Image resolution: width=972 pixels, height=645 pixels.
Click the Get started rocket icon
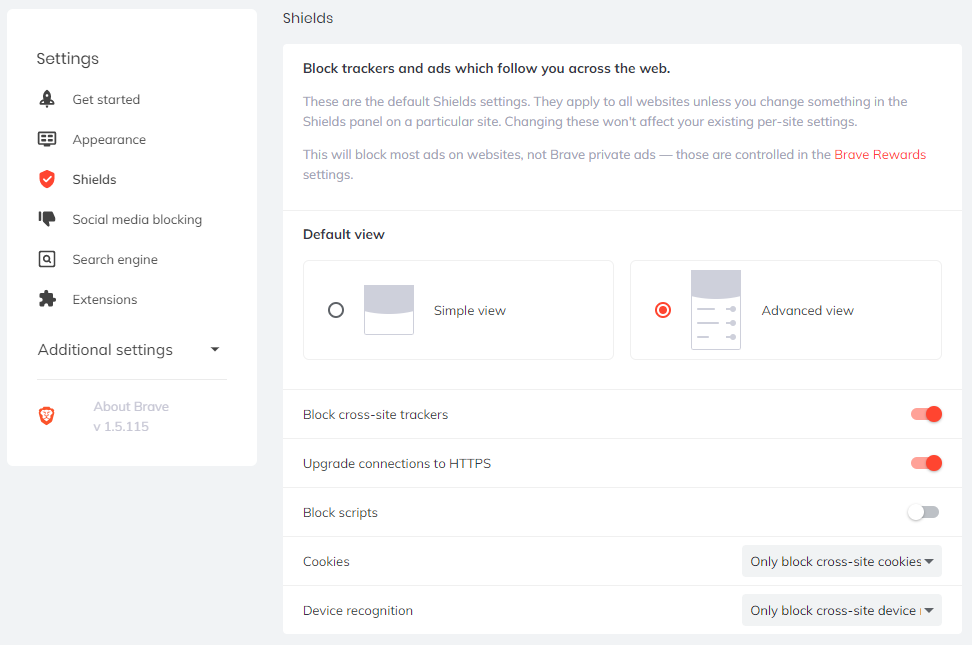[47, 99]
